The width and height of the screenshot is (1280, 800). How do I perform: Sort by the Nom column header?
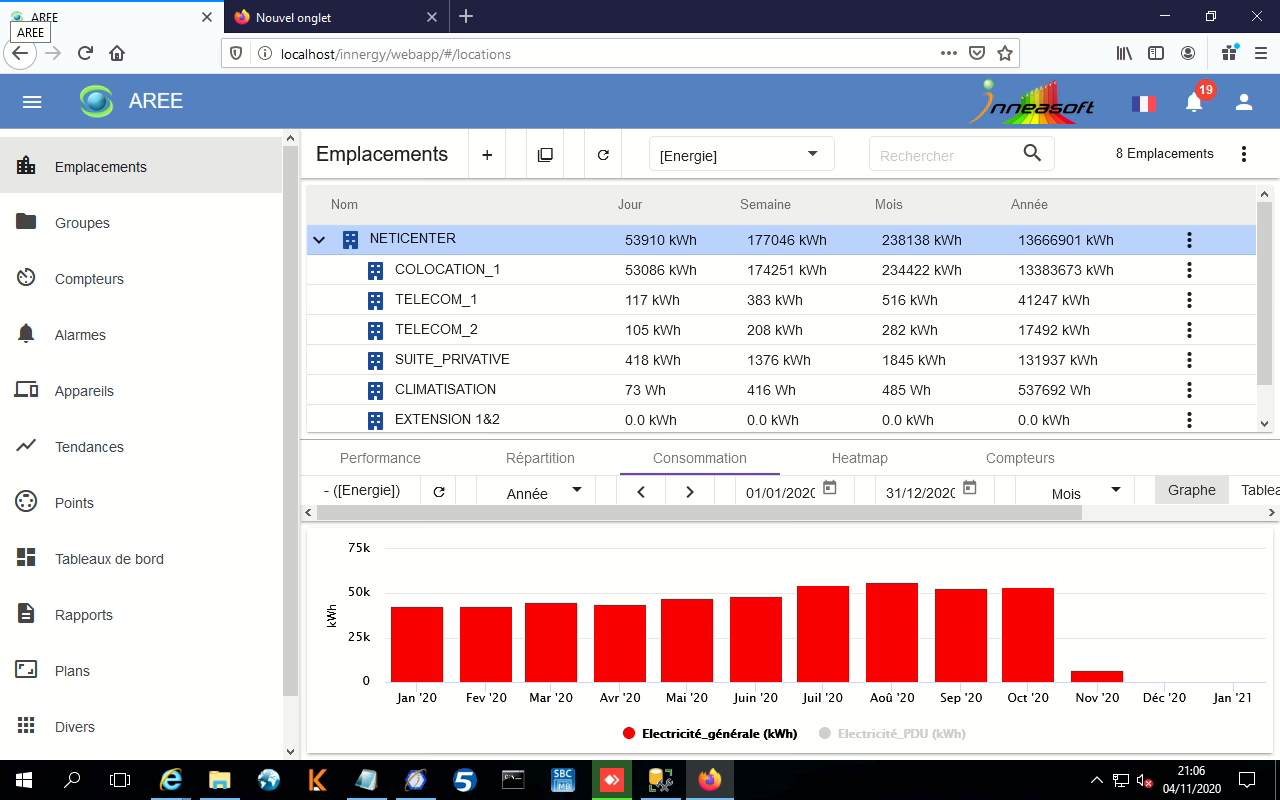344,204
